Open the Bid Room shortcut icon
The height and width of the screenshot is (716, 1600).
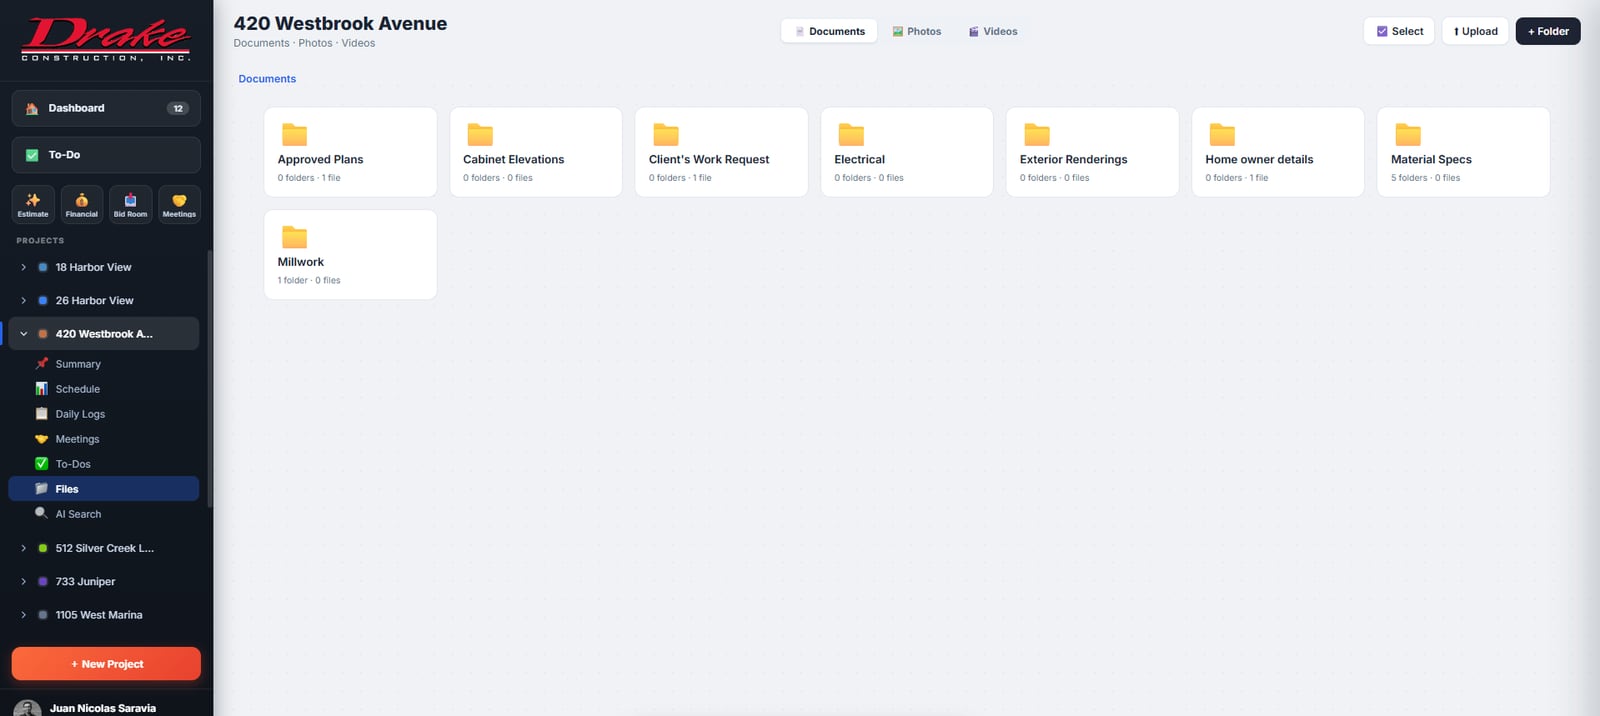click(130, 204)
